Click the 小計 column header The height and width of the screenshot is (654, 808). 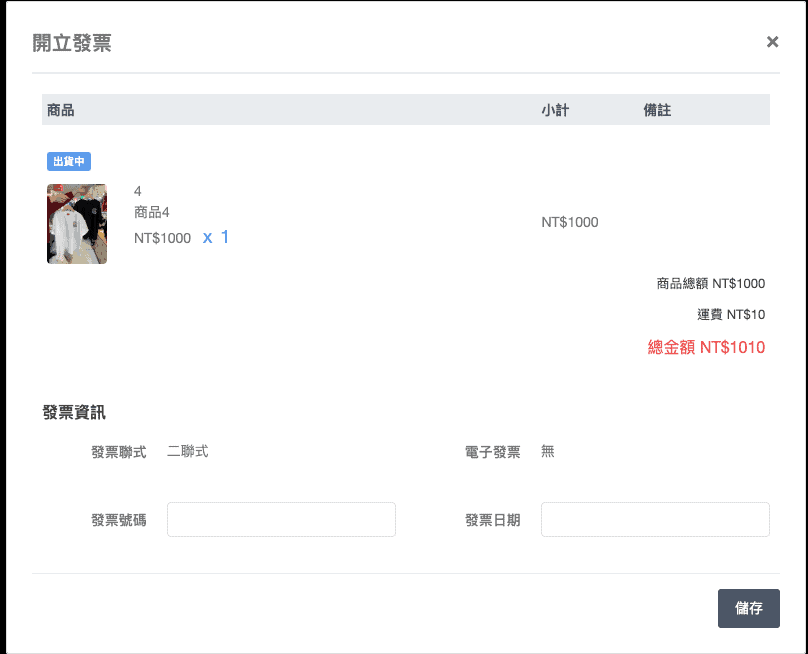tap(555, 110)
